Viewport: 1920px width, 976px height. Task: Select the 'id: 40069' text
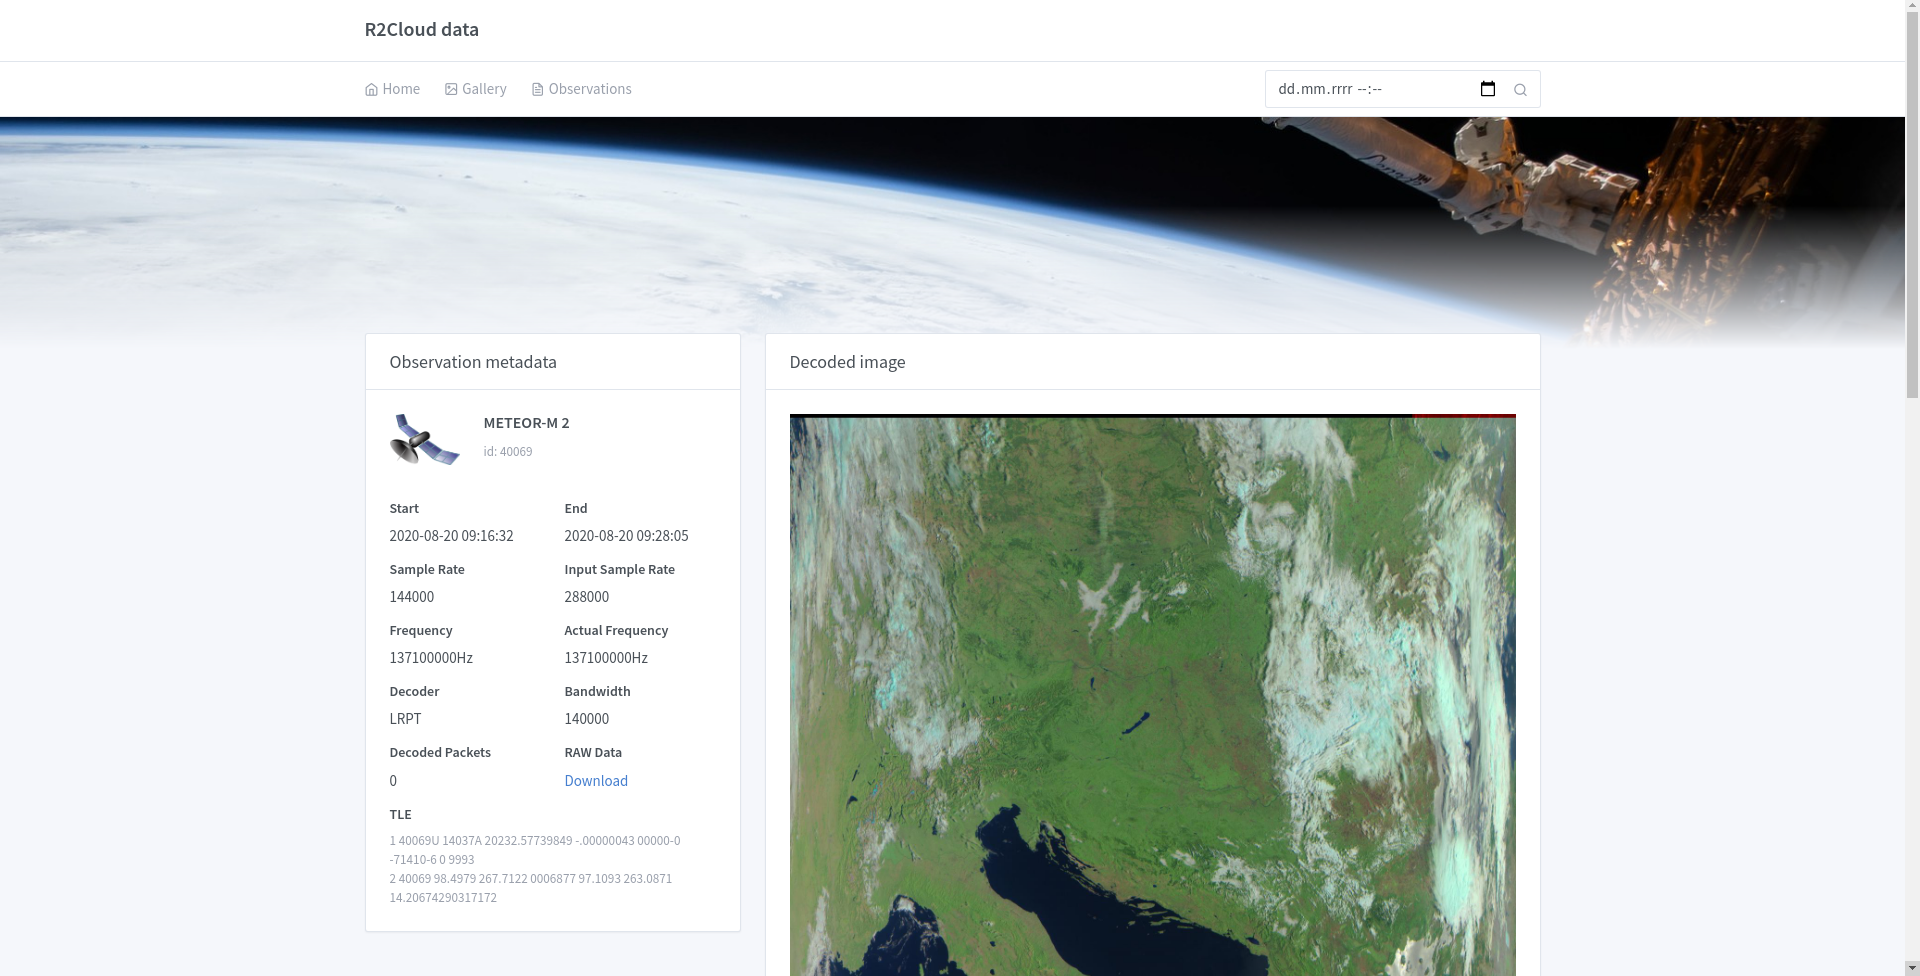[507, 452]
